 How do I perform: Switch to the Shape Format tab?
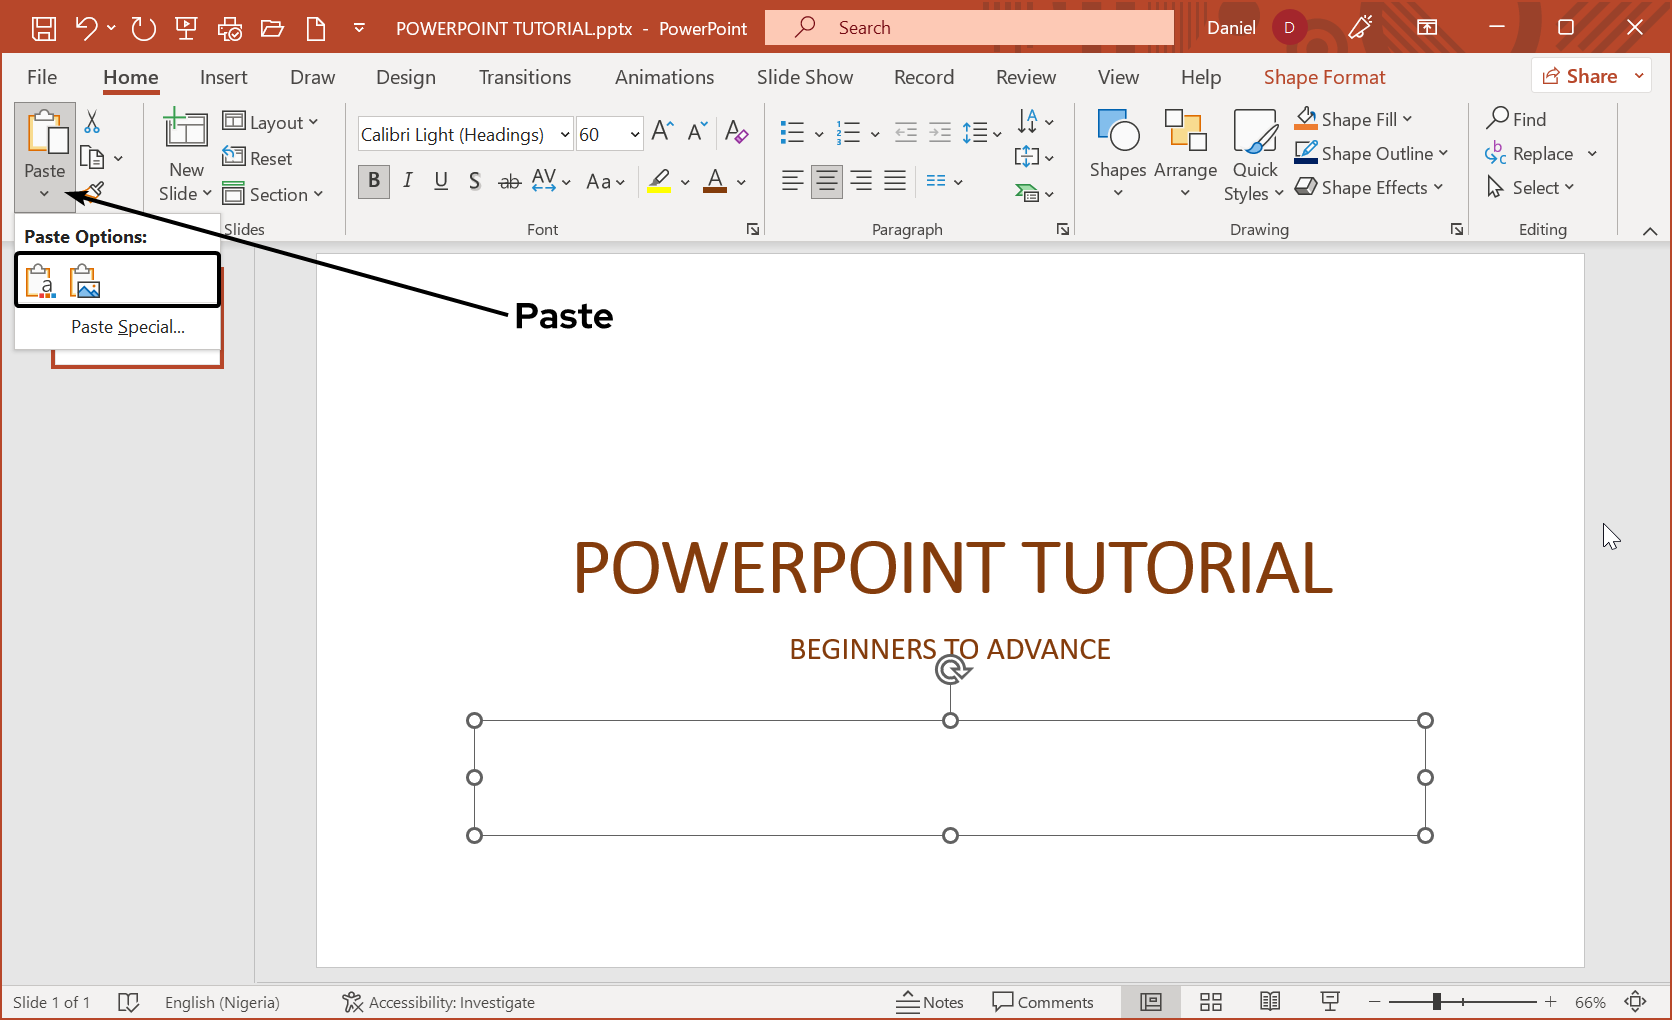1324,77
